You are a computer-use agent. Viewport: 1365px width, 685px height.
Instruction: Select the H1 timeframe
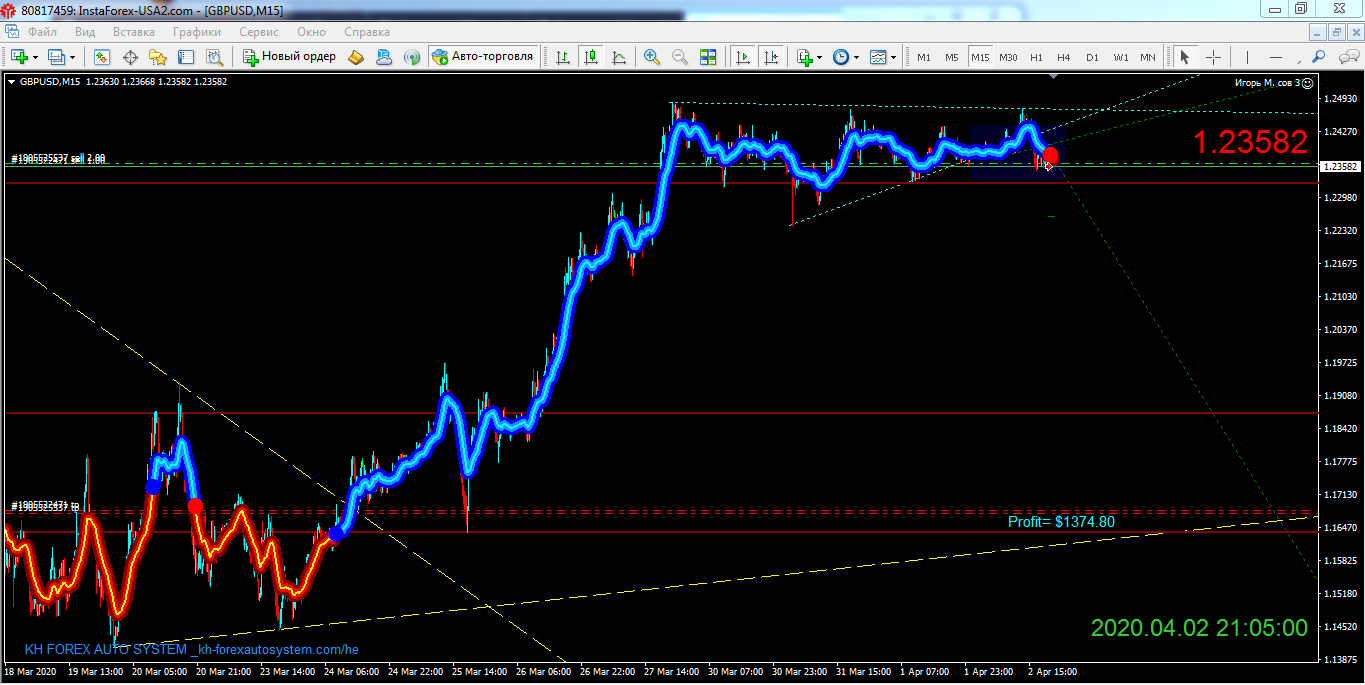1036,57
